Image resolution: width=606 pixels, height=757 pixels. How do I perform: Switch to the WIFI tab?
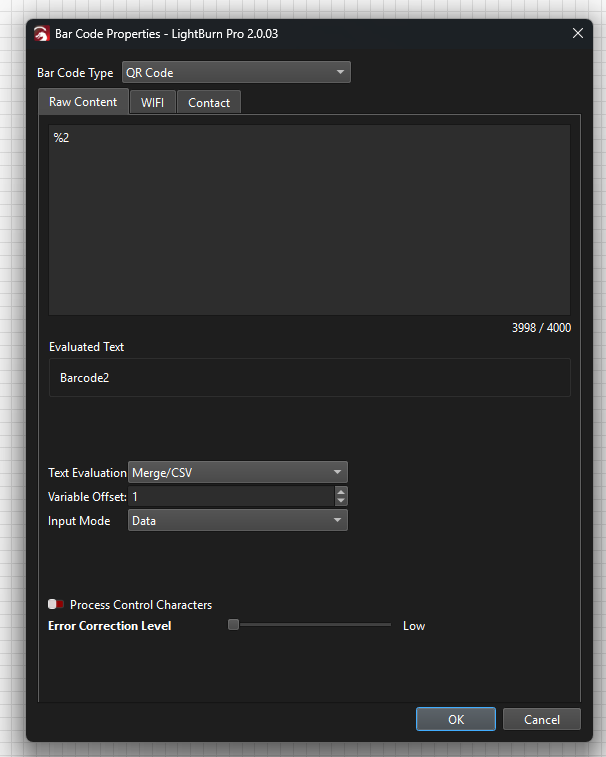click(x=152, y=103)
